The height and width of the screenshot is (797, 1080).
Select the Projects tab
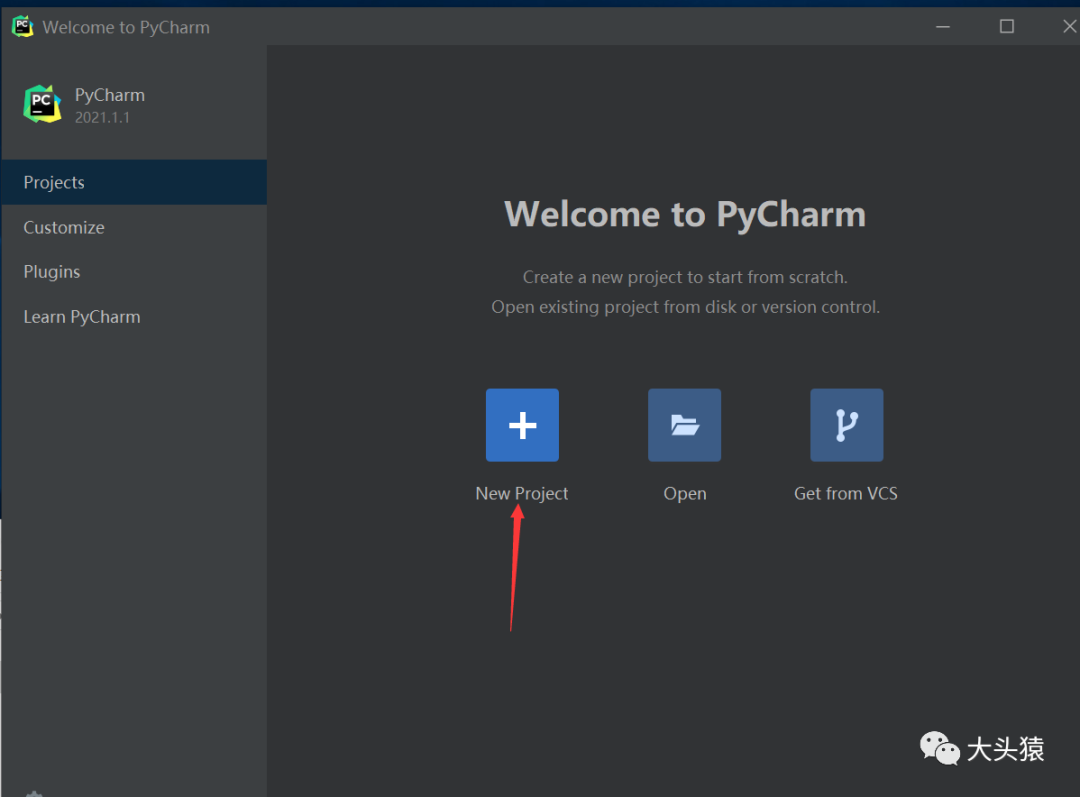click(x=134, y=183)
